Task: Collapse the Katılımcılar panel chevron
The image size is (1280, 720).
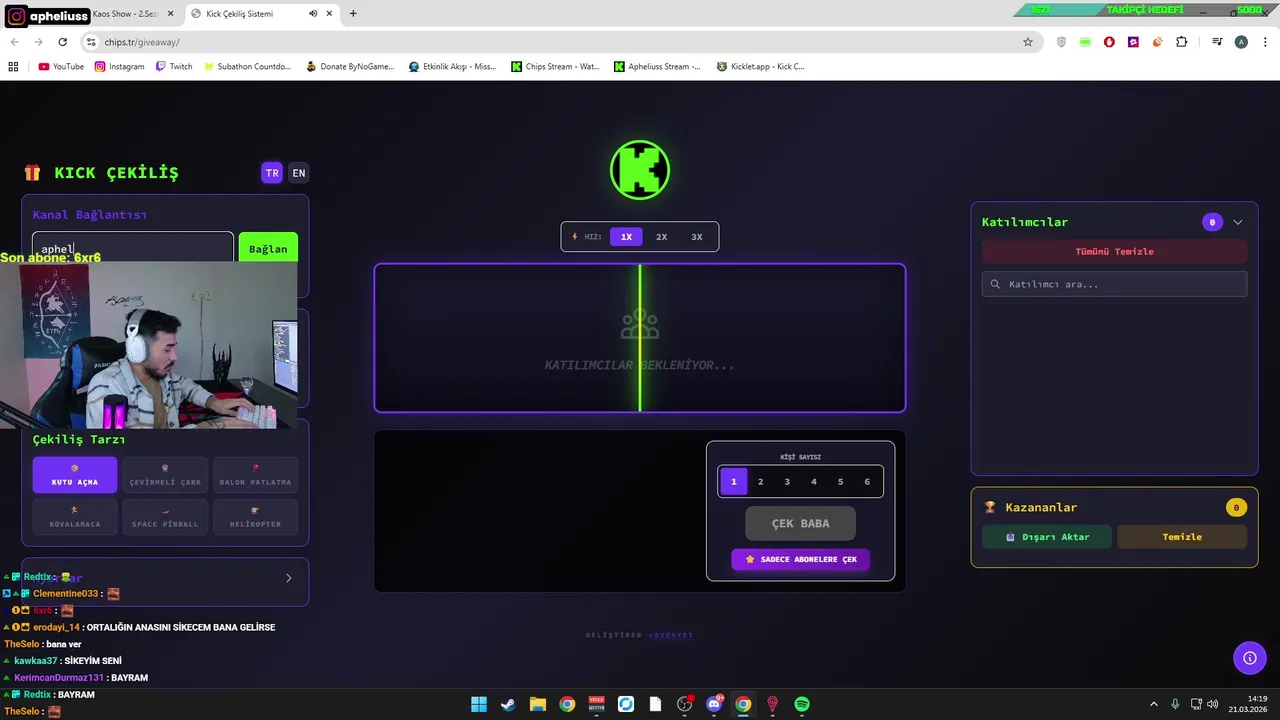Action: click(1238, 222)
